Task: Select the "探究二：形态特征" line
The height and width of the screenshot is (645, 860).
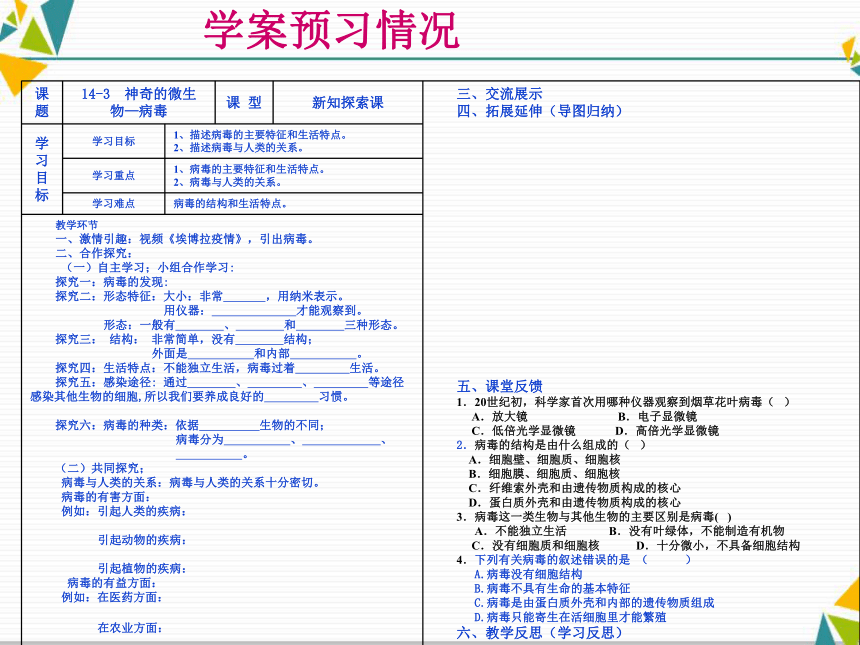Action: click(200, 296)
